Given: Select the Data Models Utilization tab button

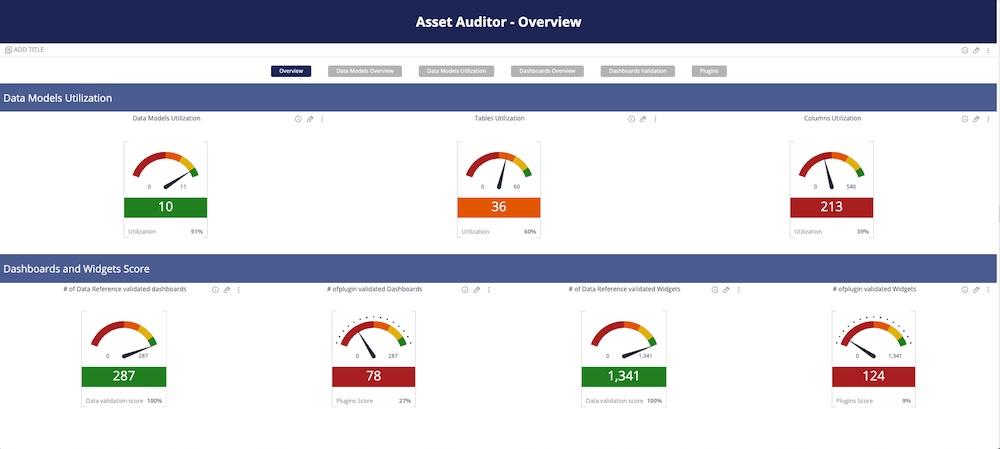Looking at the screenshot, I should [459, 71].
